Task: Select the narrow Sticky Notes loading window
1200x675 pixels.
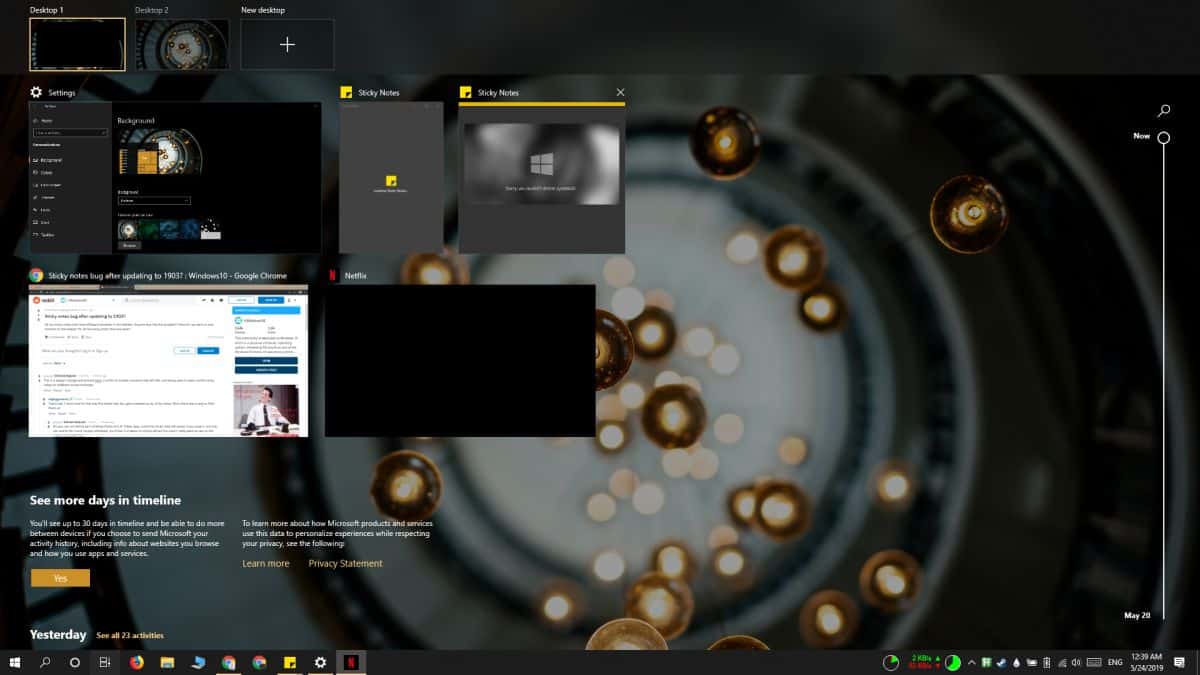Action: tap(391, 177)
